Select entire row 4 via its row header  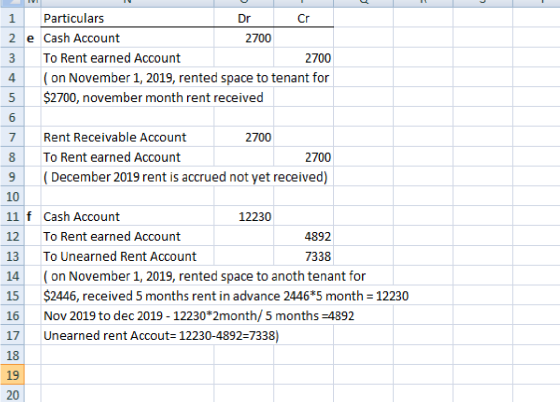12,77
